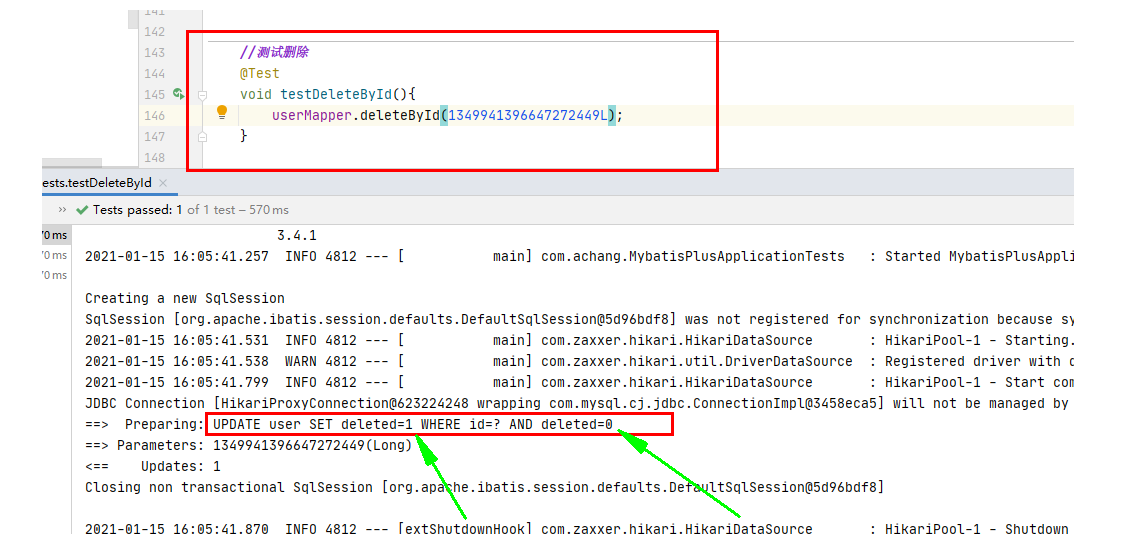The image size is (1125, 542).
Task: Click the 1349941396647272449L literal
Action: [528, 115]
